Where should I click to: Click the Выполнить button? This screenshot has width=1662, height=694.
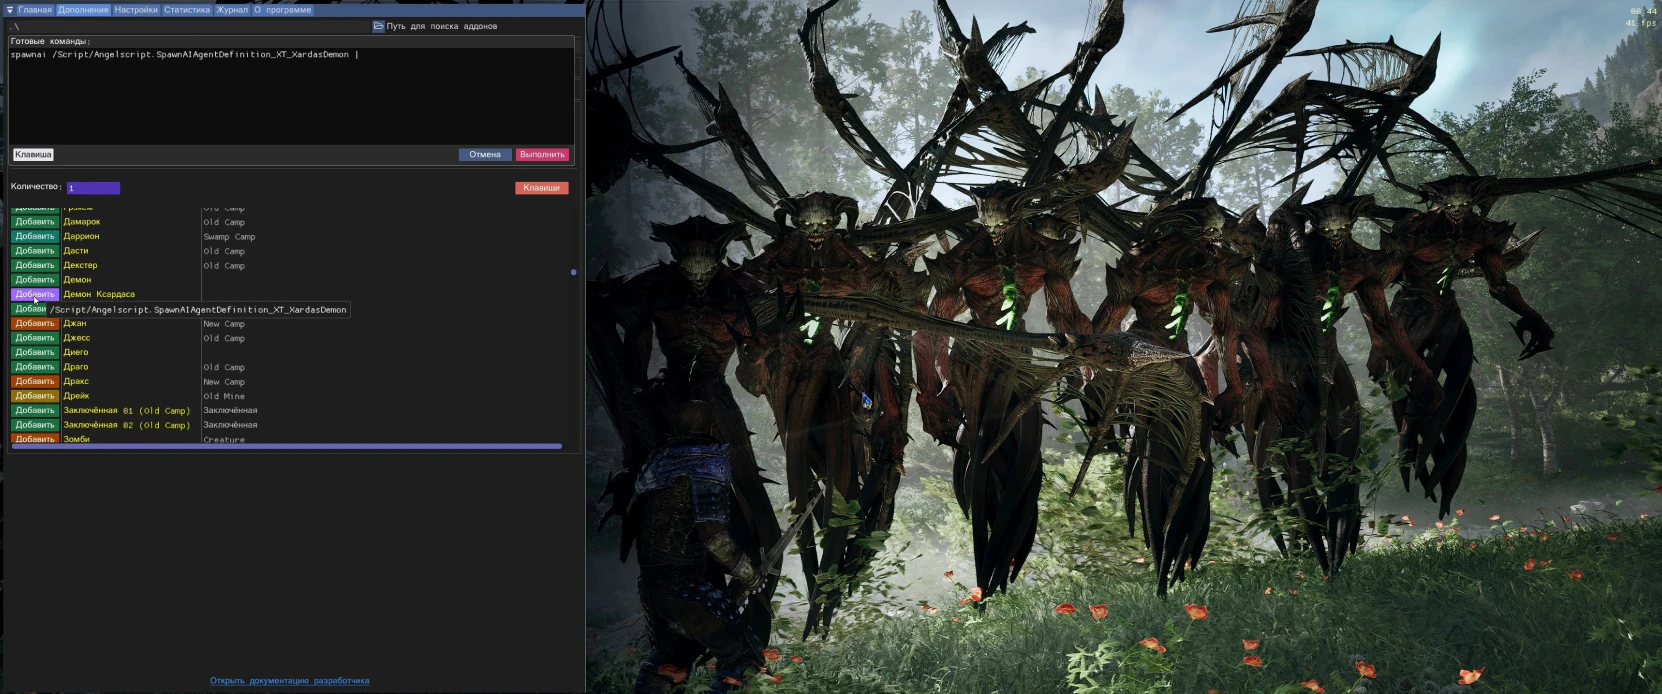pyautogui.click(x=542, y=154)
